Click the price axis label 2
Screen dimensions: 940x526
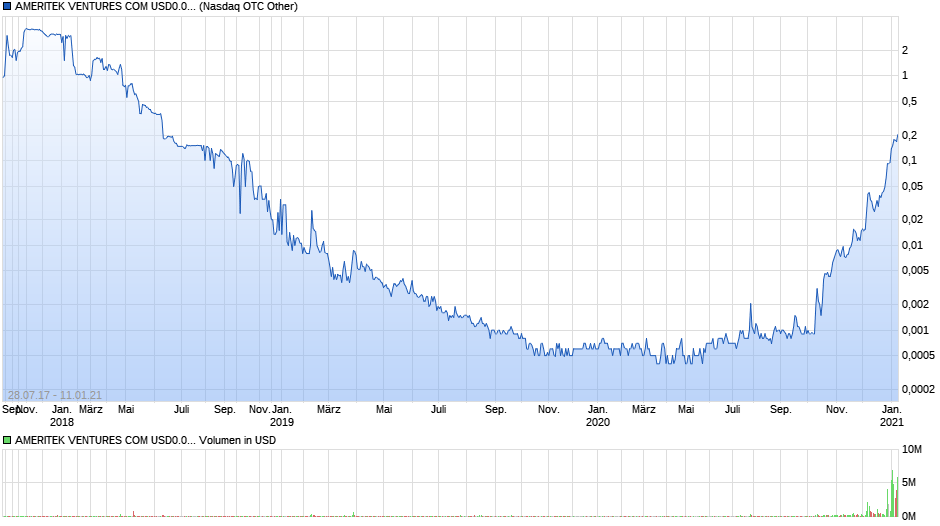pos(905,50)
